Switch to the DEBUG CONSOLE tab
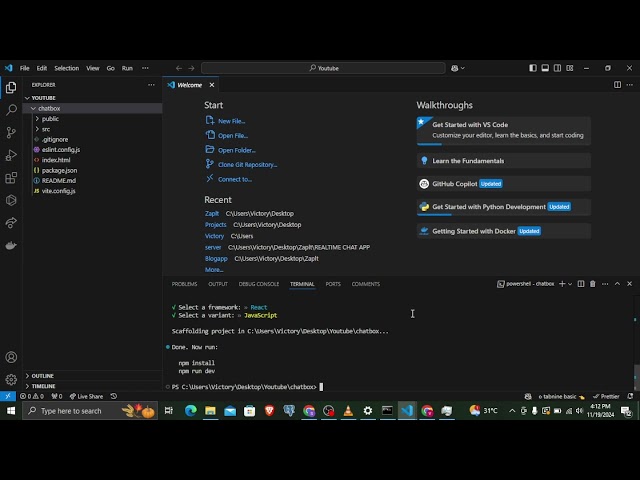 pos(259,284)
